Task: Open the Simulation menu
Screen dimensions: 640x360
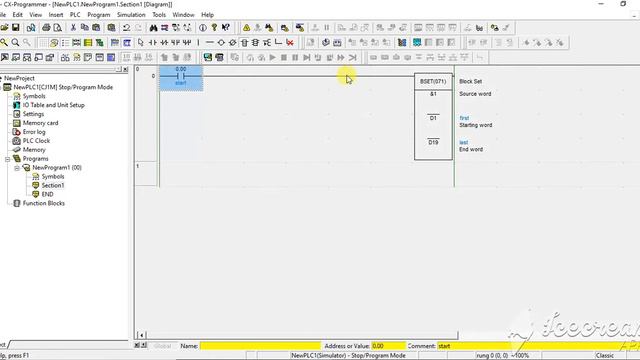Action: [x=131, y=15]
